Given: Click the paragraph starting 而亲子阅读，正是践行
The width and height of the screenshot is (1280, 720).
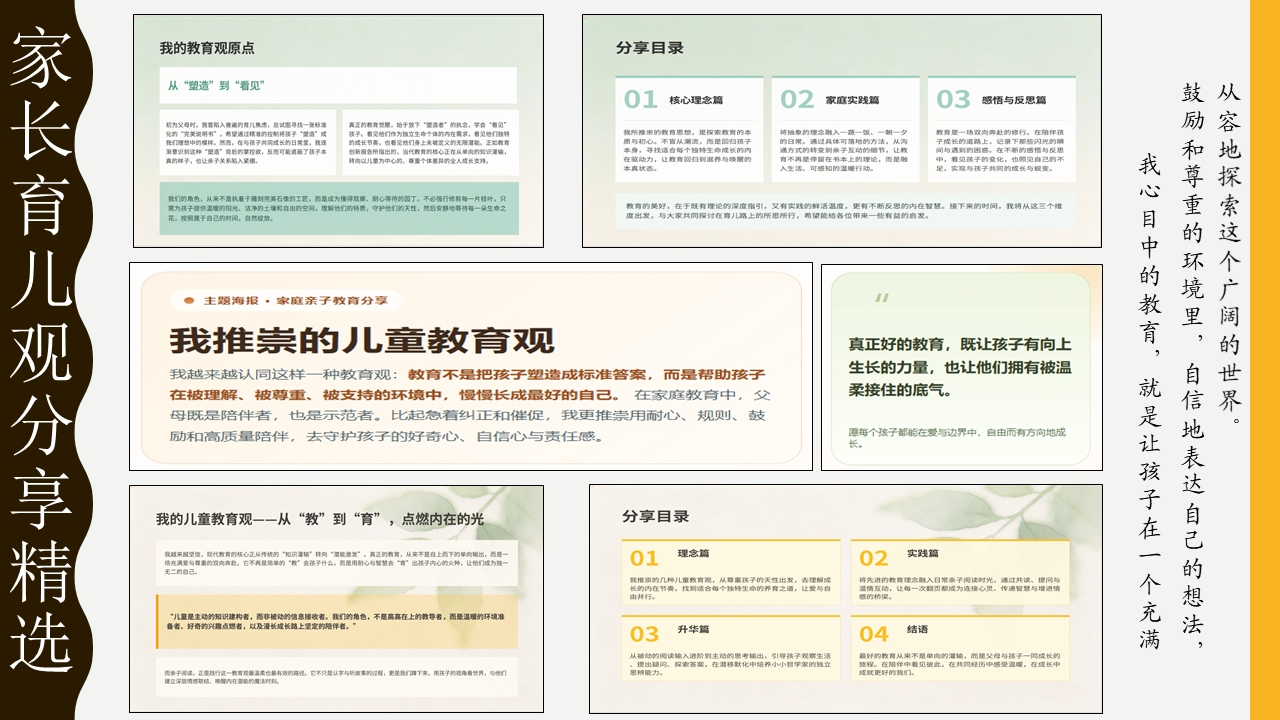Looking at the screenshot, I should pyautogui.click(x=337, y=678).
